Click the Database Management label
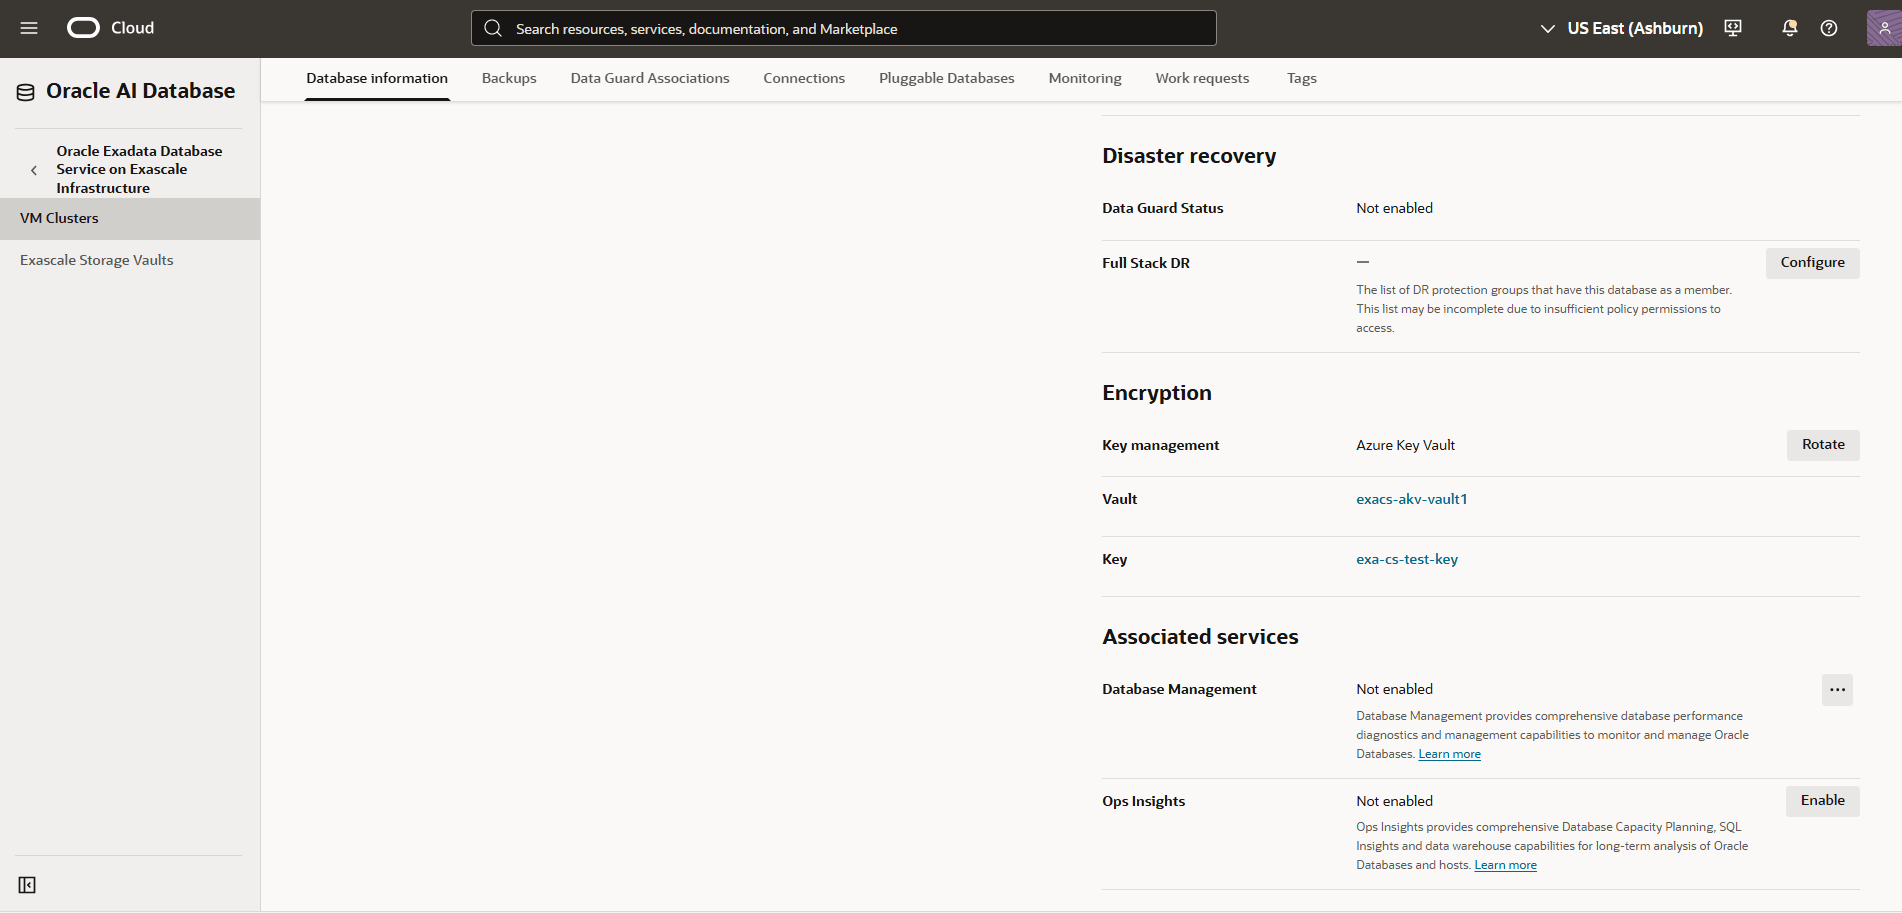 pyautogui.click(x=1179, y=689)
